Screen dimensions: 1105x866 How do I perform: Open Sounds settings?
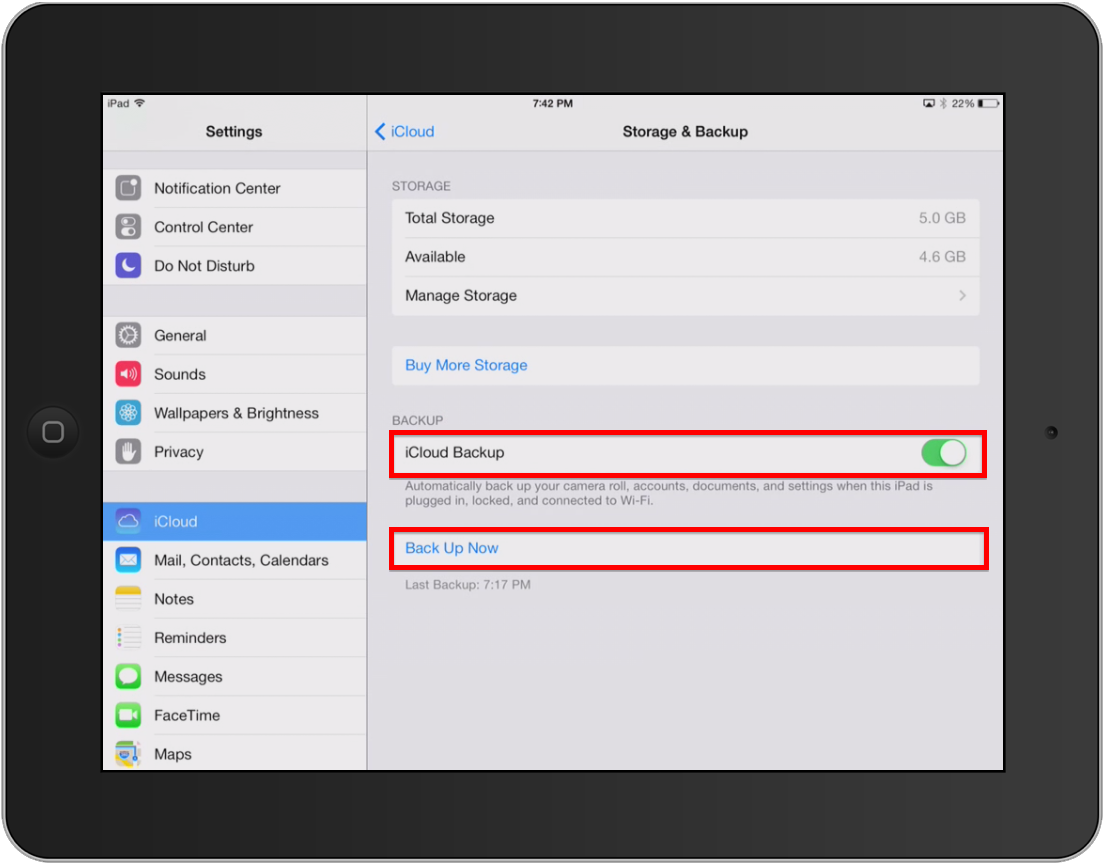point(235,374)
